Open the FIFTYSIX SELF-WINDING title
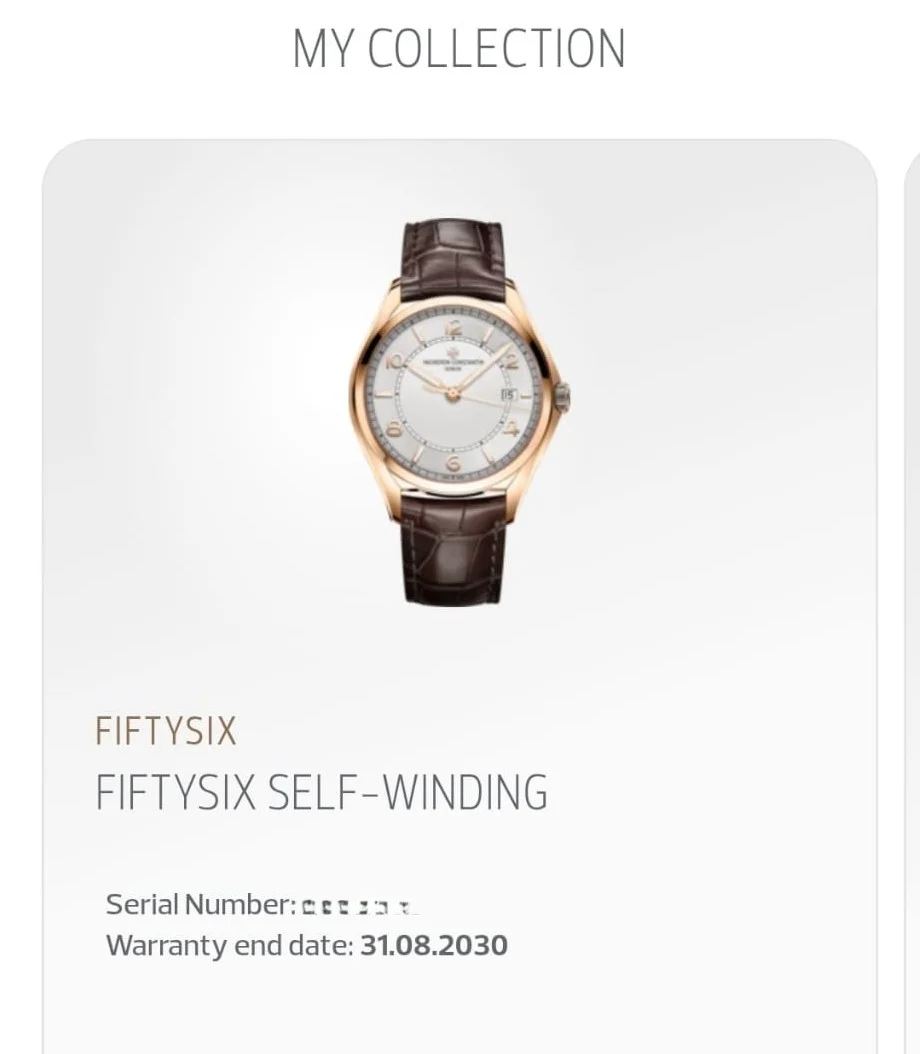920x1054 pixels. click(321, 792)
